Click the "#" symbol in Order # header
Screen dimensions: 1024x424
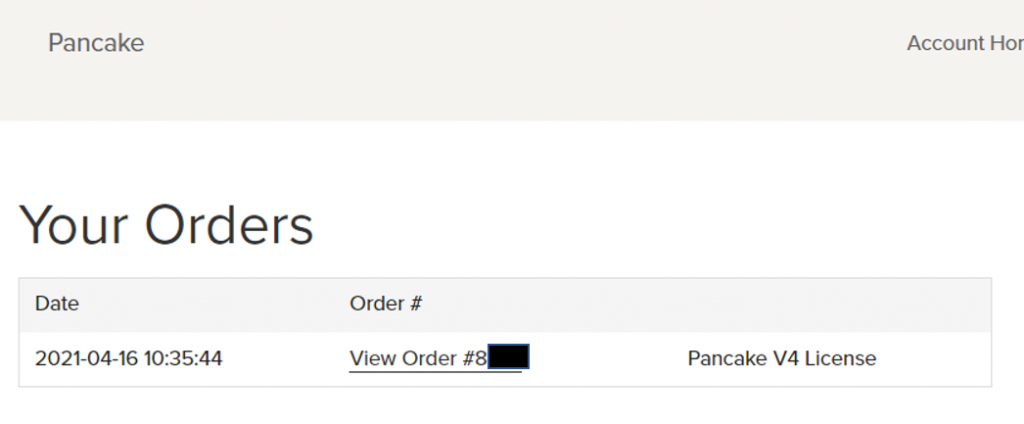(x=414, y=303)
